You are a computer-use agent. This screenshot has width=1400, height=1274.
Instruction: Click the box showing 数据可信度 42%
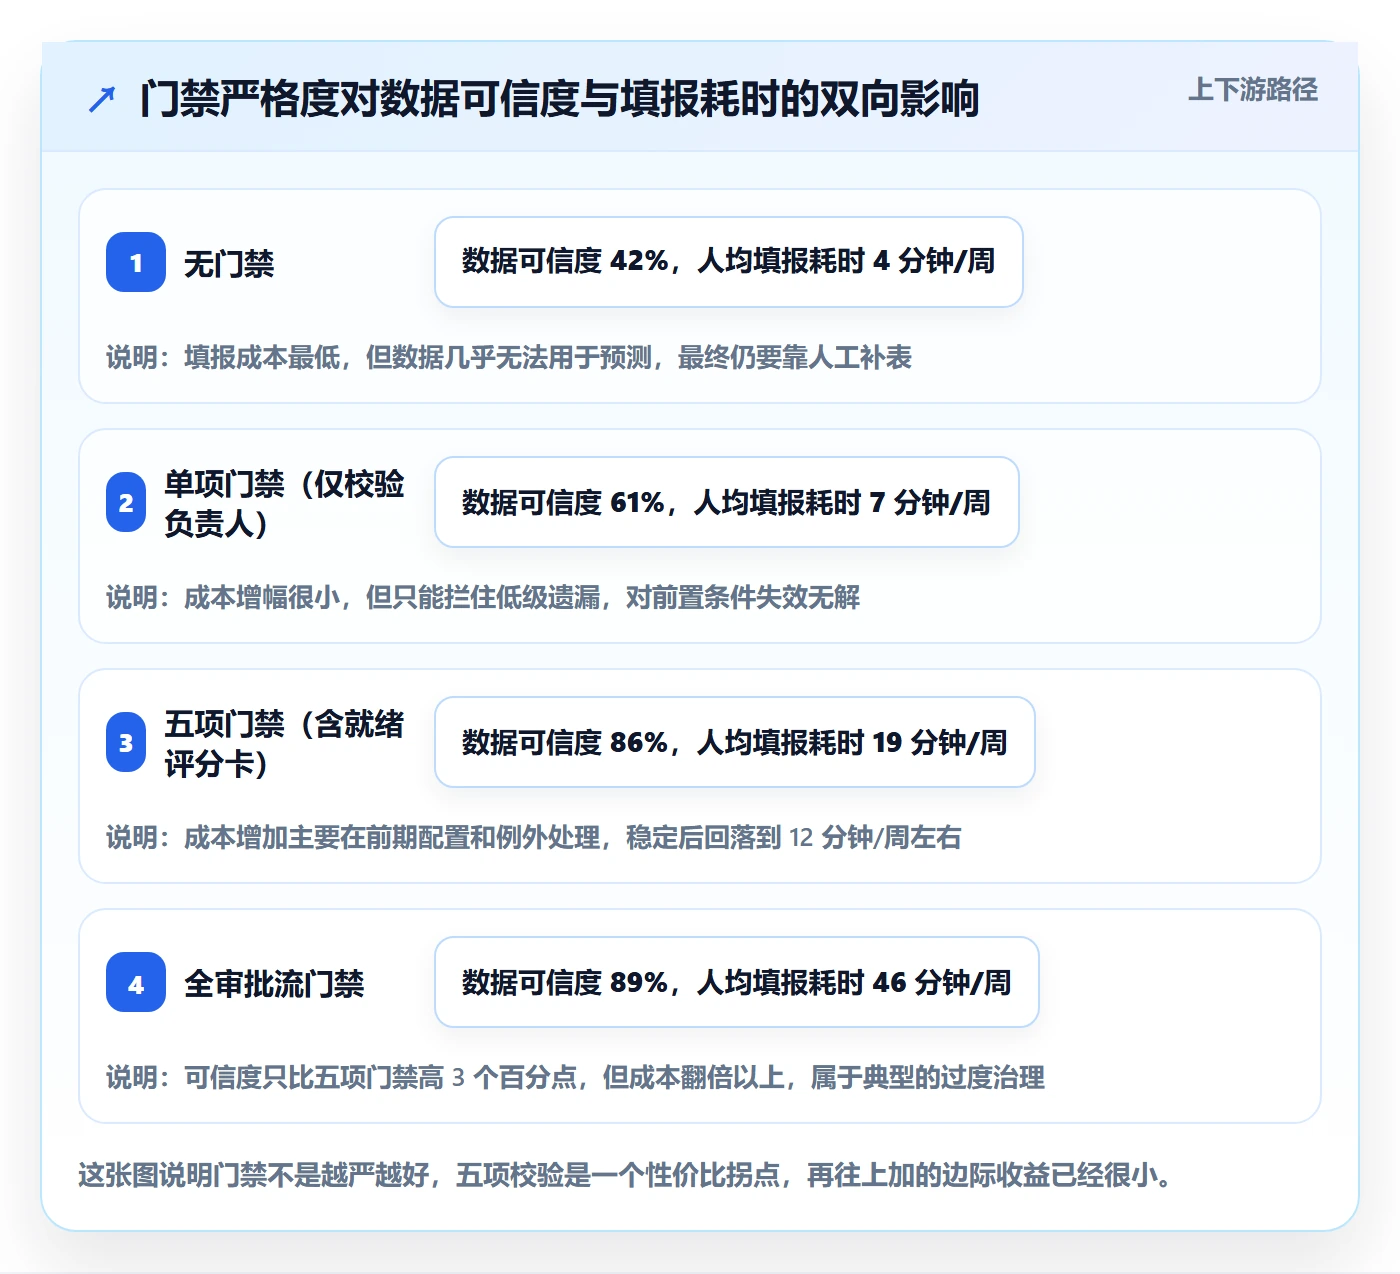point(729,262)
